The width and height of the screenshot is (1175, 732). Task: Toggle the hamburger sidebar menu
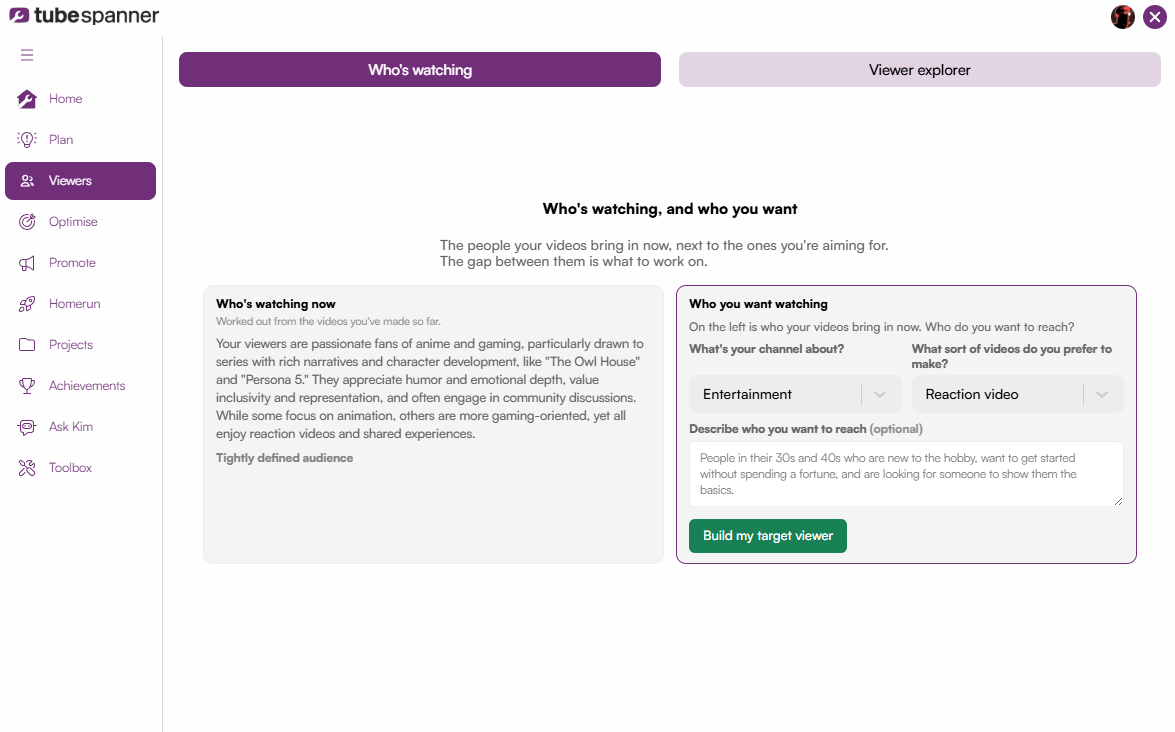[27, 55]
